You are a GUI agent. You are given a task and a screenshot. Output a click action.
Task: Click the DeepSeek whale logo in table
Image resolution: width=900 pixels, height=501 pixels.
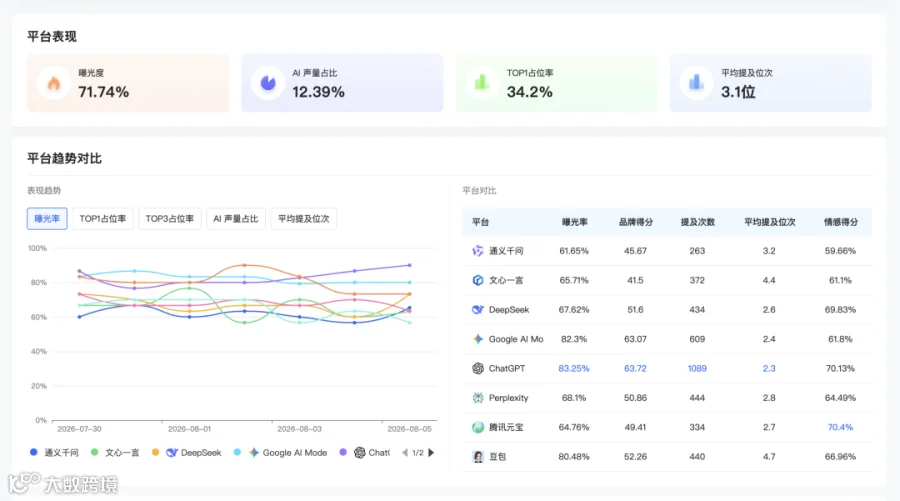pyautogui.click(x=478, y=309)
